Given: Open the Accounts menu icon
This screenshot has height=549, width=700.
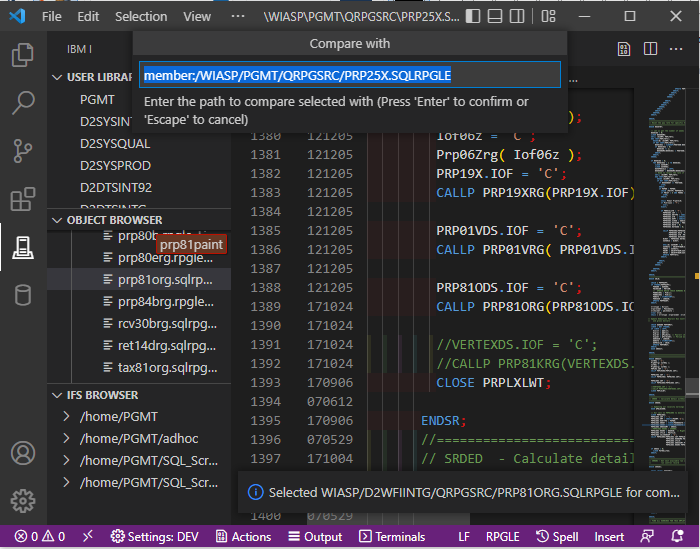Looking at the screenshot, I should tap(23, 453).
